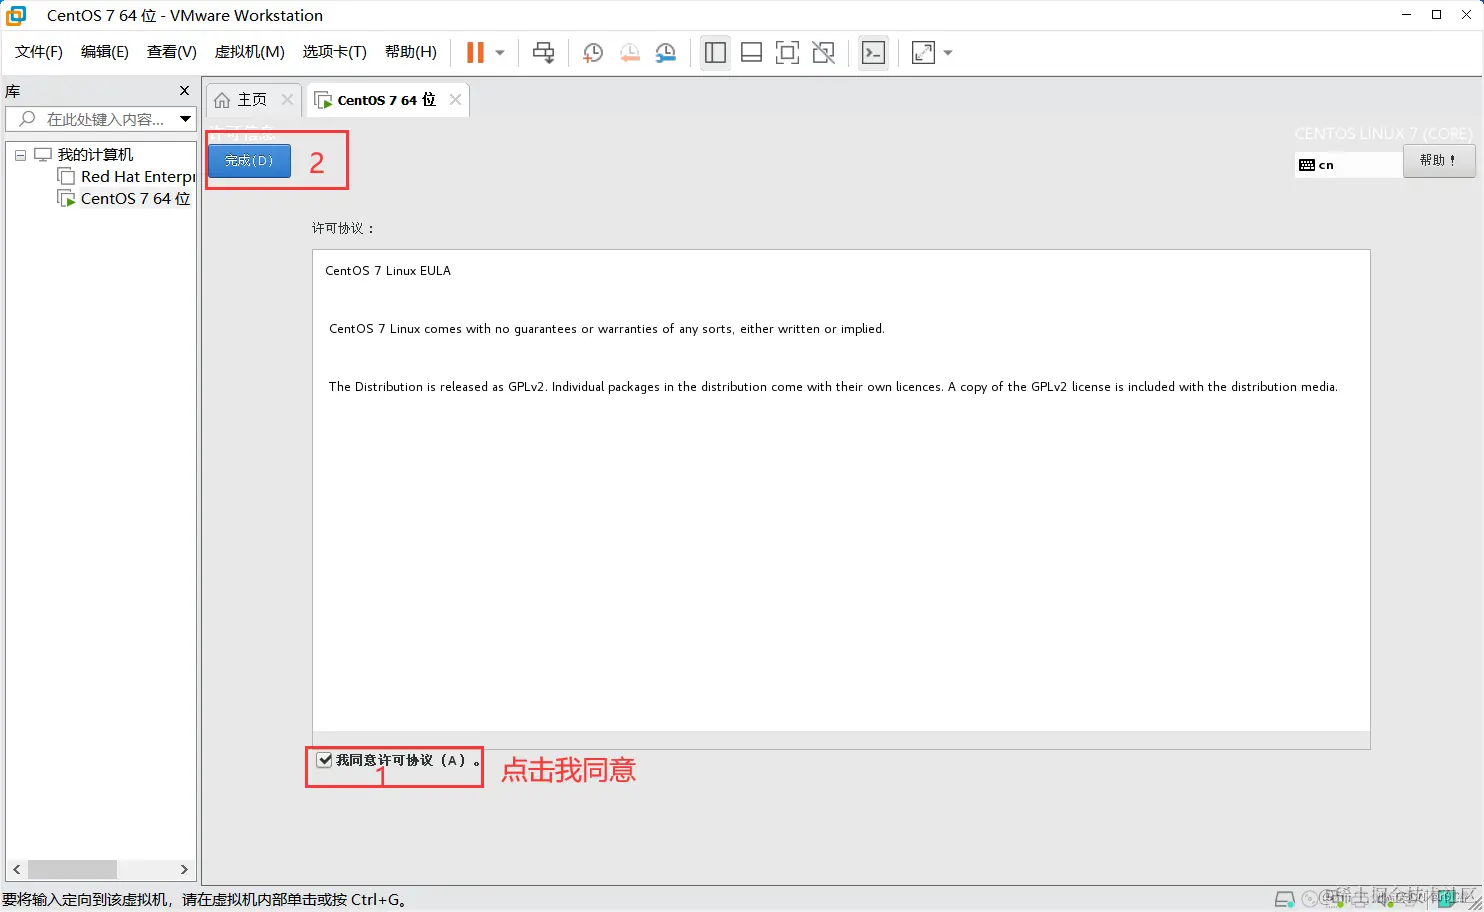The height and width of the screenshot is (912, 1484).
Task: Click the 完成(D) done button
Action: pos(249,161)
